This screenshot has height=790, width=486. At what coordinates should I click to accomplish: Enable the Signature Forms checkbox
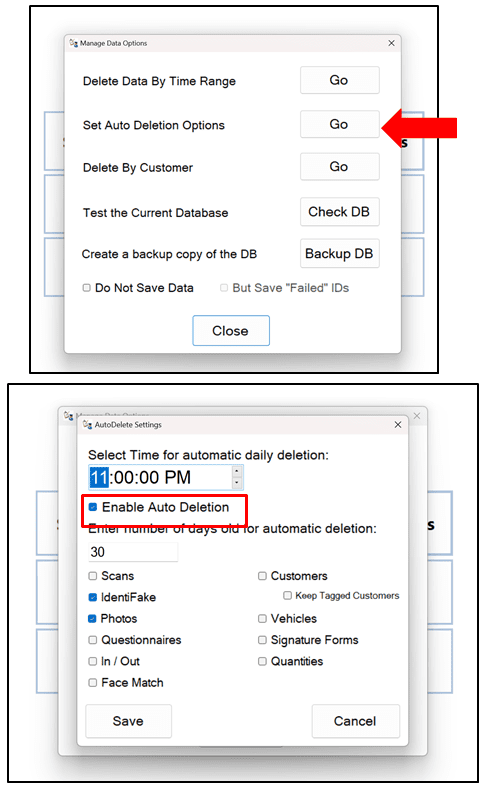(x=262, y=640)
